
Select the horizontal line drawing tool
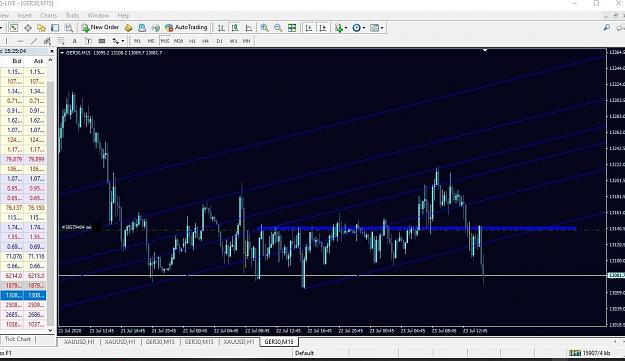(20, 41)
